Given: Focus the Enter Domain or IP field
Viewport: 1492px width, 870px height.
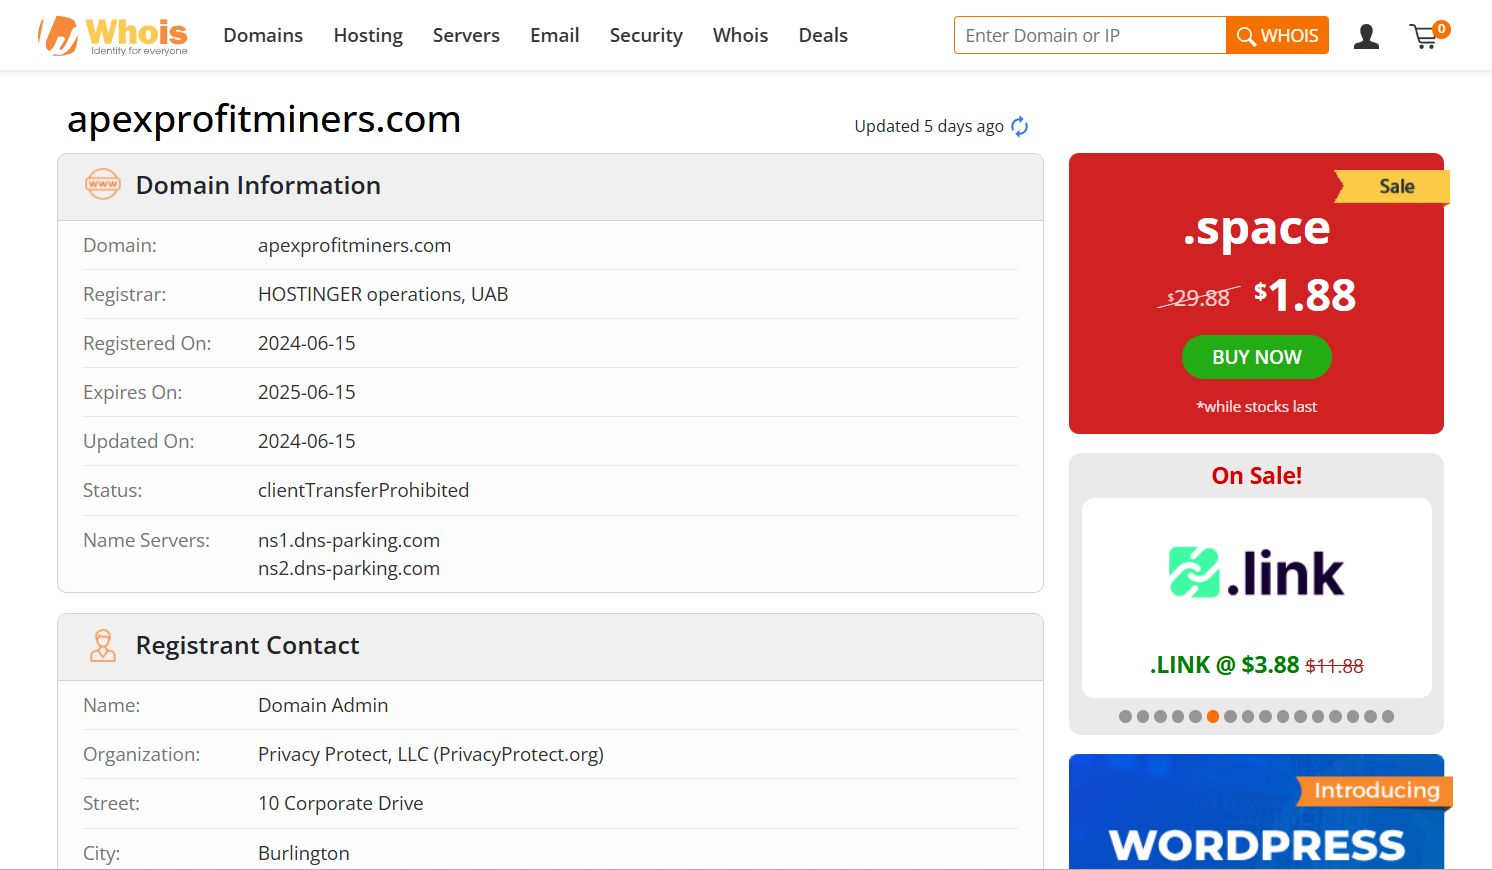Looking at the screenshot, I should 1090,35.
